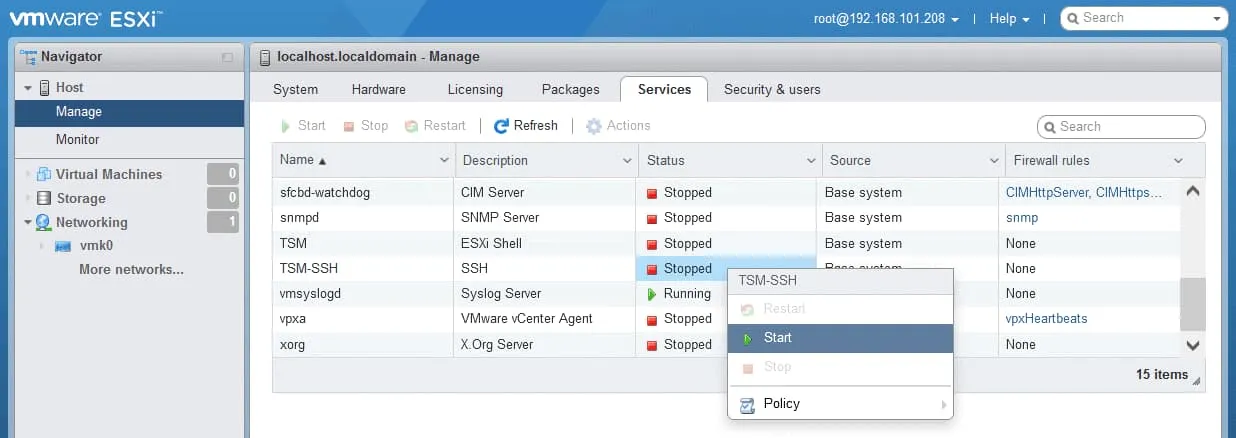Select the Storage icon in Navigator
This screenshot has height=438, width=1236.
coord(44,198)
